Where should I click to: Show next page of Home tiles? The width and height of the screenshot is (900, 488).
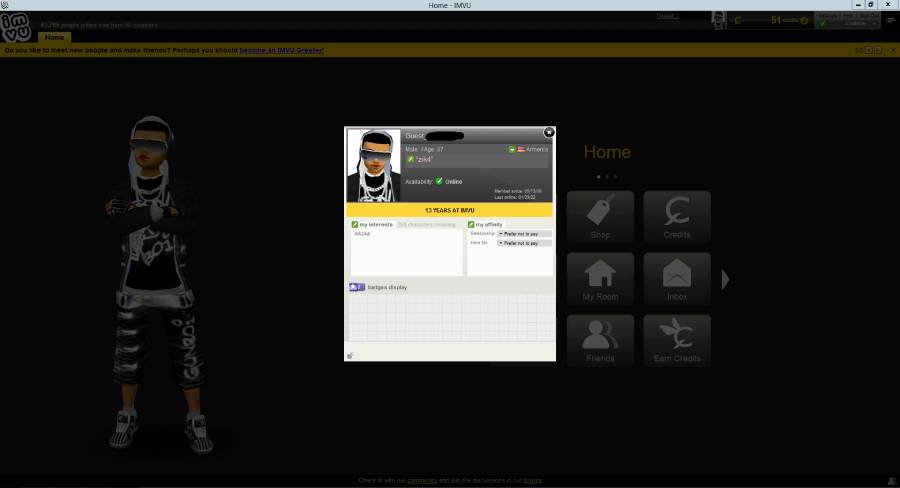(x=726, y=280)
